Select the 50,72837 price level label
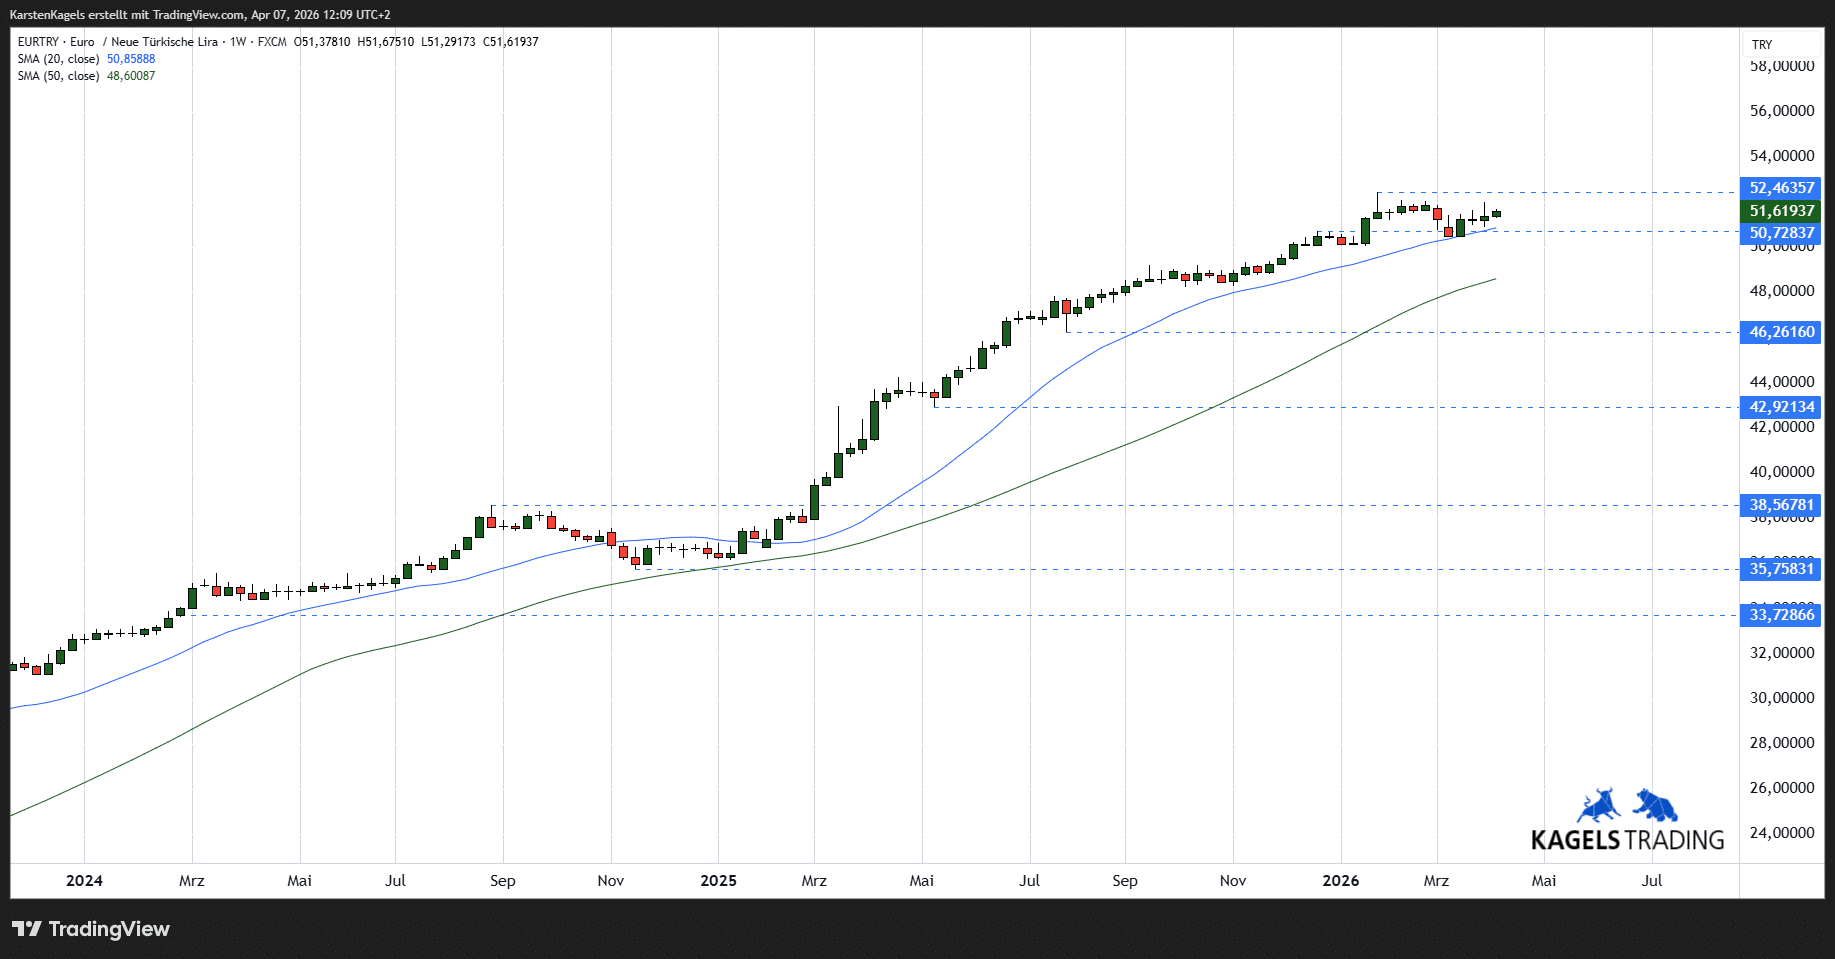 pyautogui.click(x=1781, y=233)
